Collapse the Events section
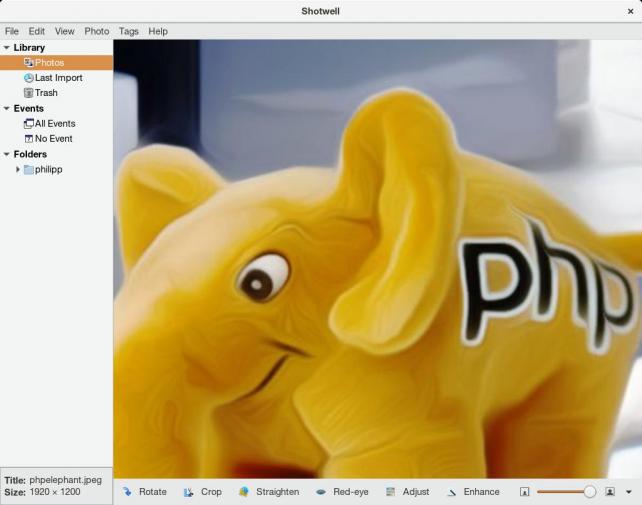 (7, 108)
